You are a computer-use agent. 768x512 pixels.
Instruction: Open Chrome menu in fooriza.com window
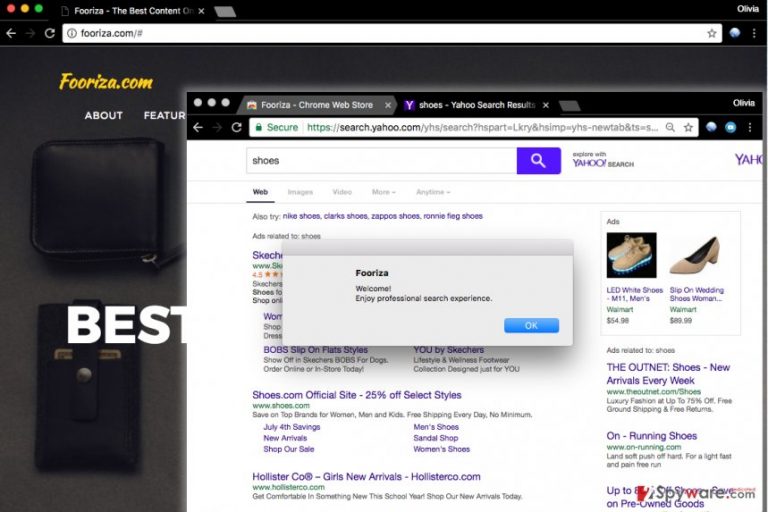coord(754,33)
